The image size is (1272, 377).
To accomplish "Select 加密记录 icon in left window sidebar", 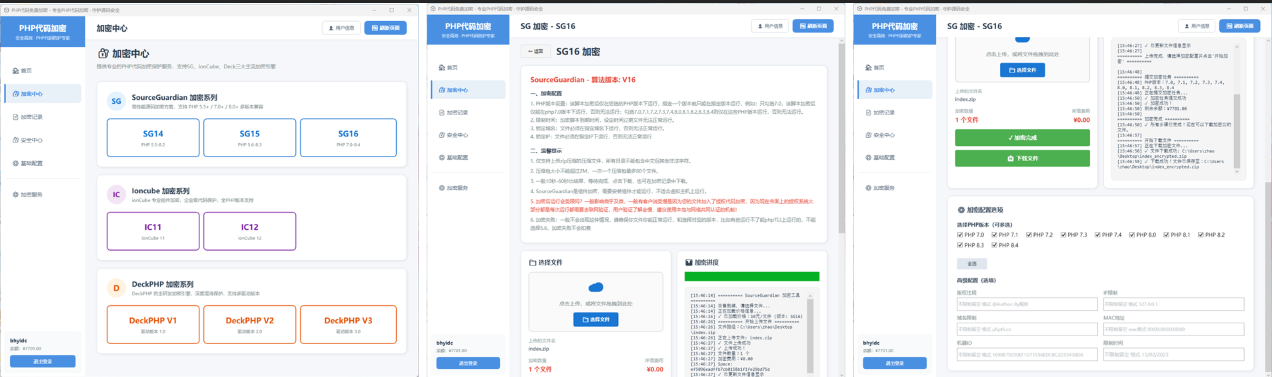I will [15, 117].
